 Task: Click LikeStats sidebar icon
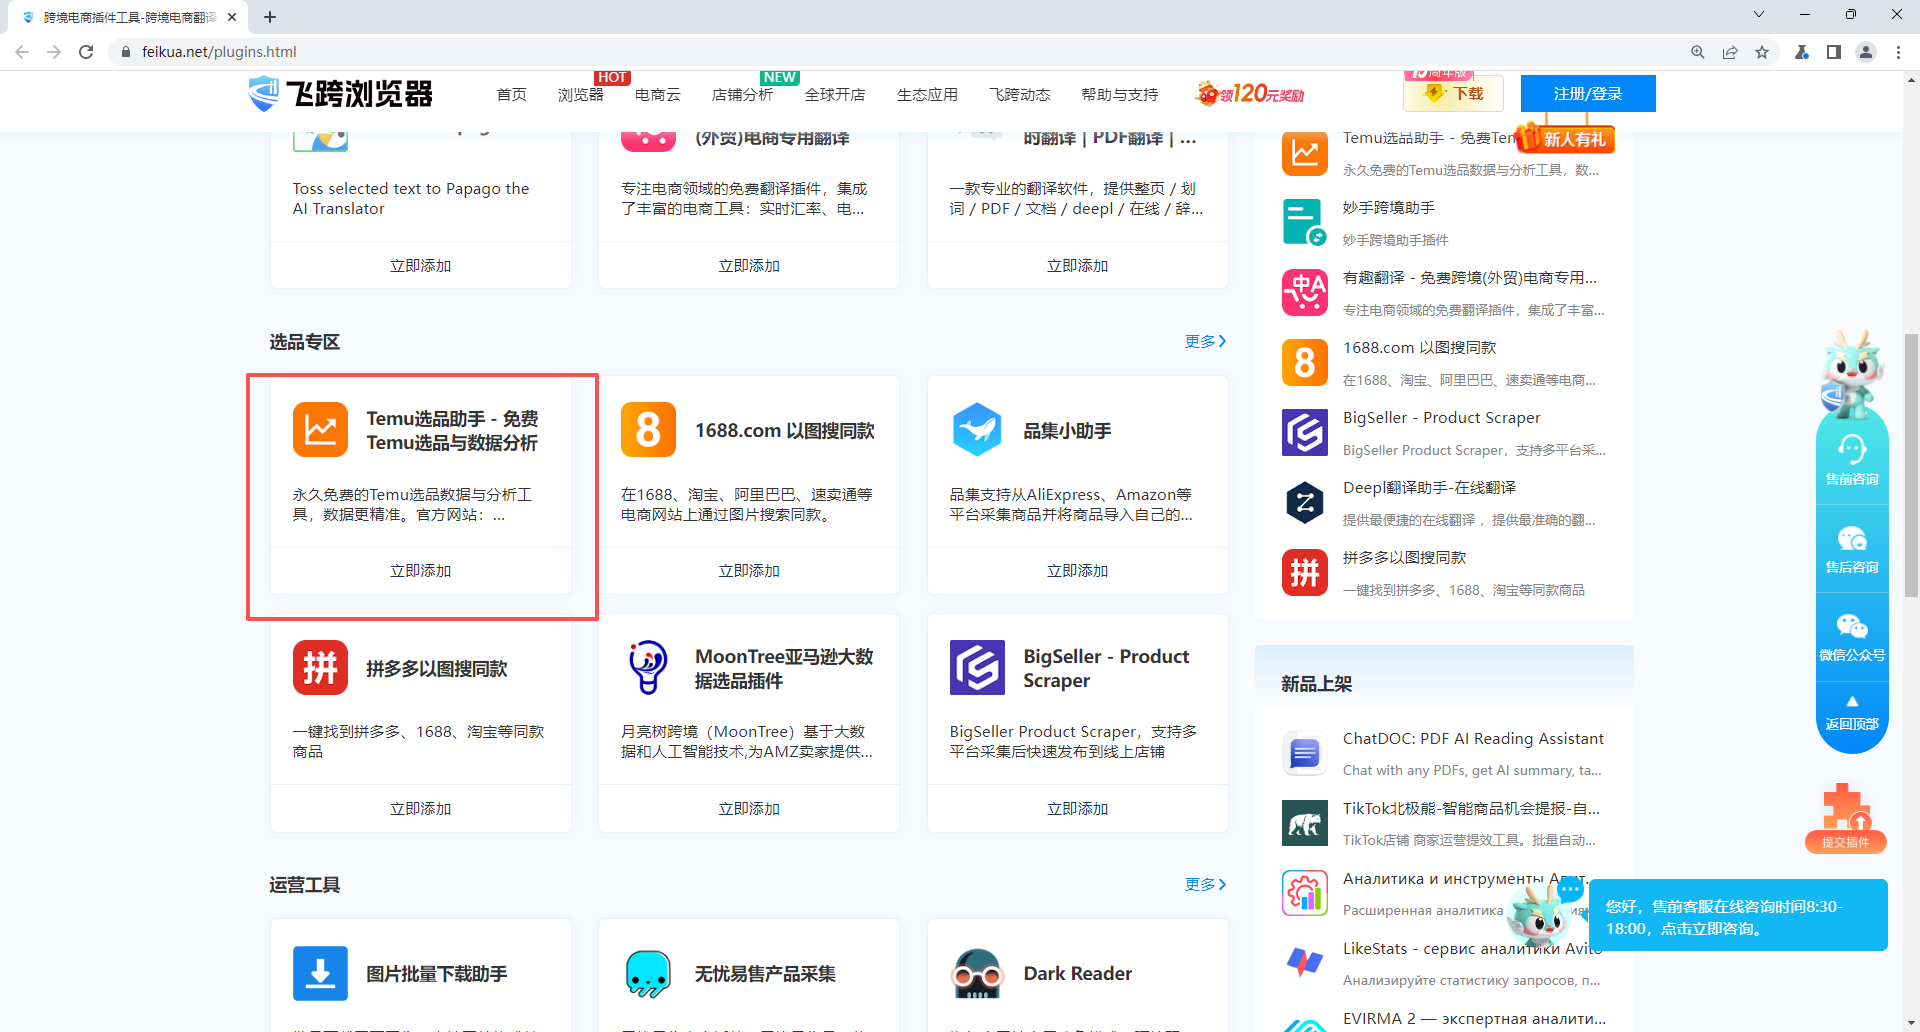(1305, 963)
